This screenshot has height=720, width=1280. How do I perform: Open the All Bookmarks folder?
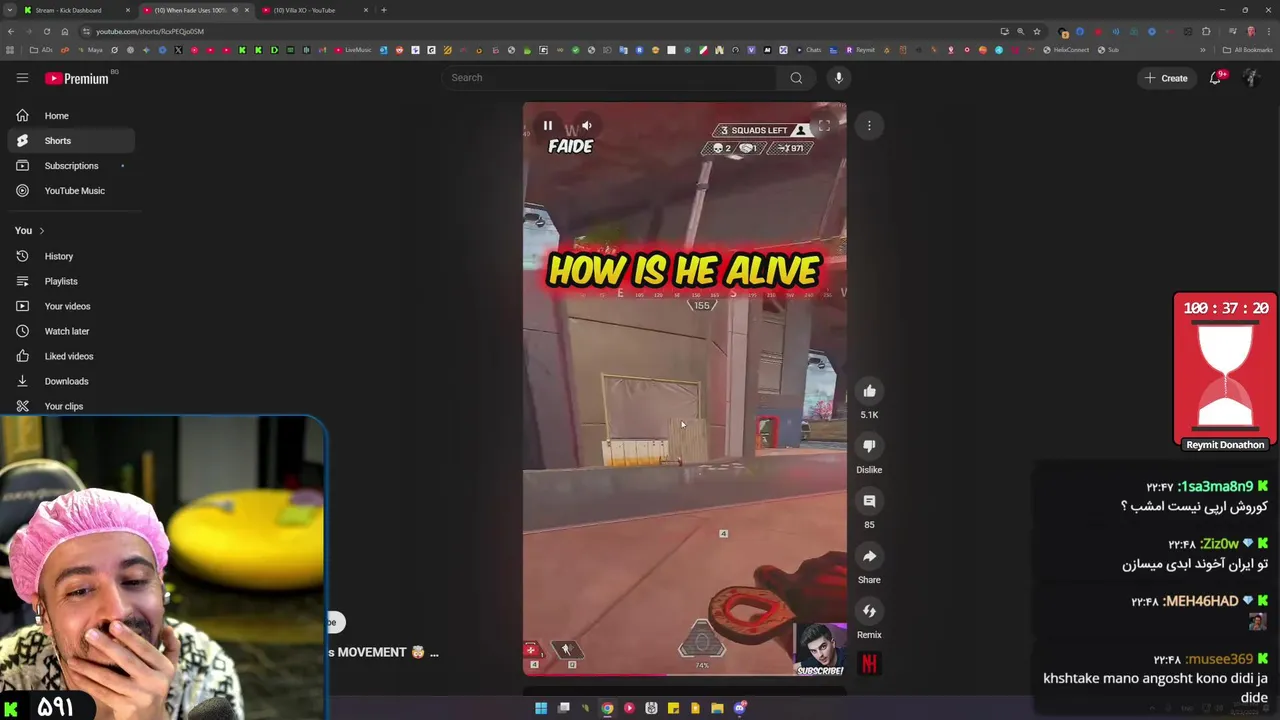tap(1248, 50)
